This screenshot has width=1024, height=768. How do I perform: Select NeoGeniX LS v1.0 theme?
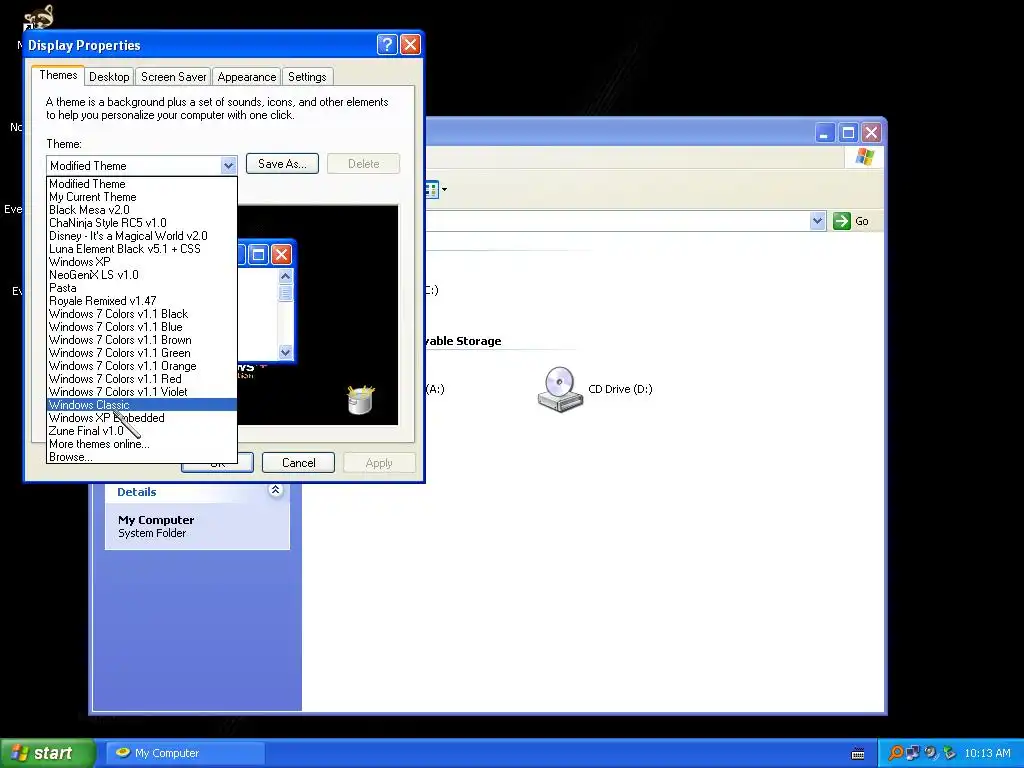coord(142,275)
